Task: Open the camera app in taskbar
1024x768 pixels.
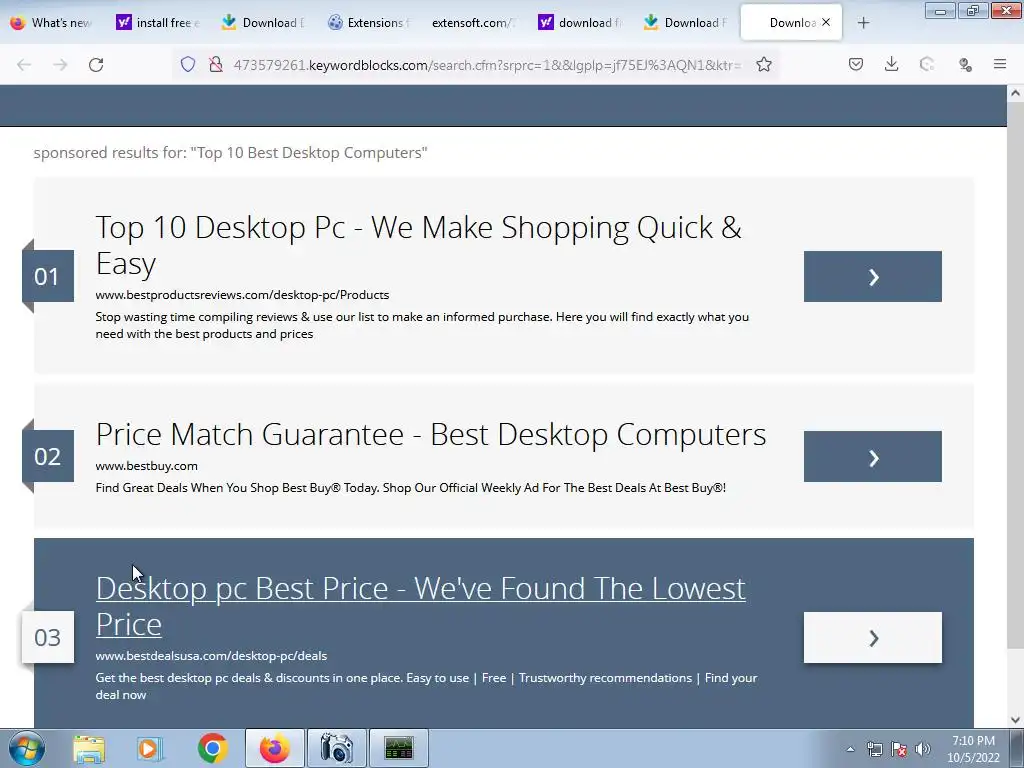Action: (x=336, y=748)
